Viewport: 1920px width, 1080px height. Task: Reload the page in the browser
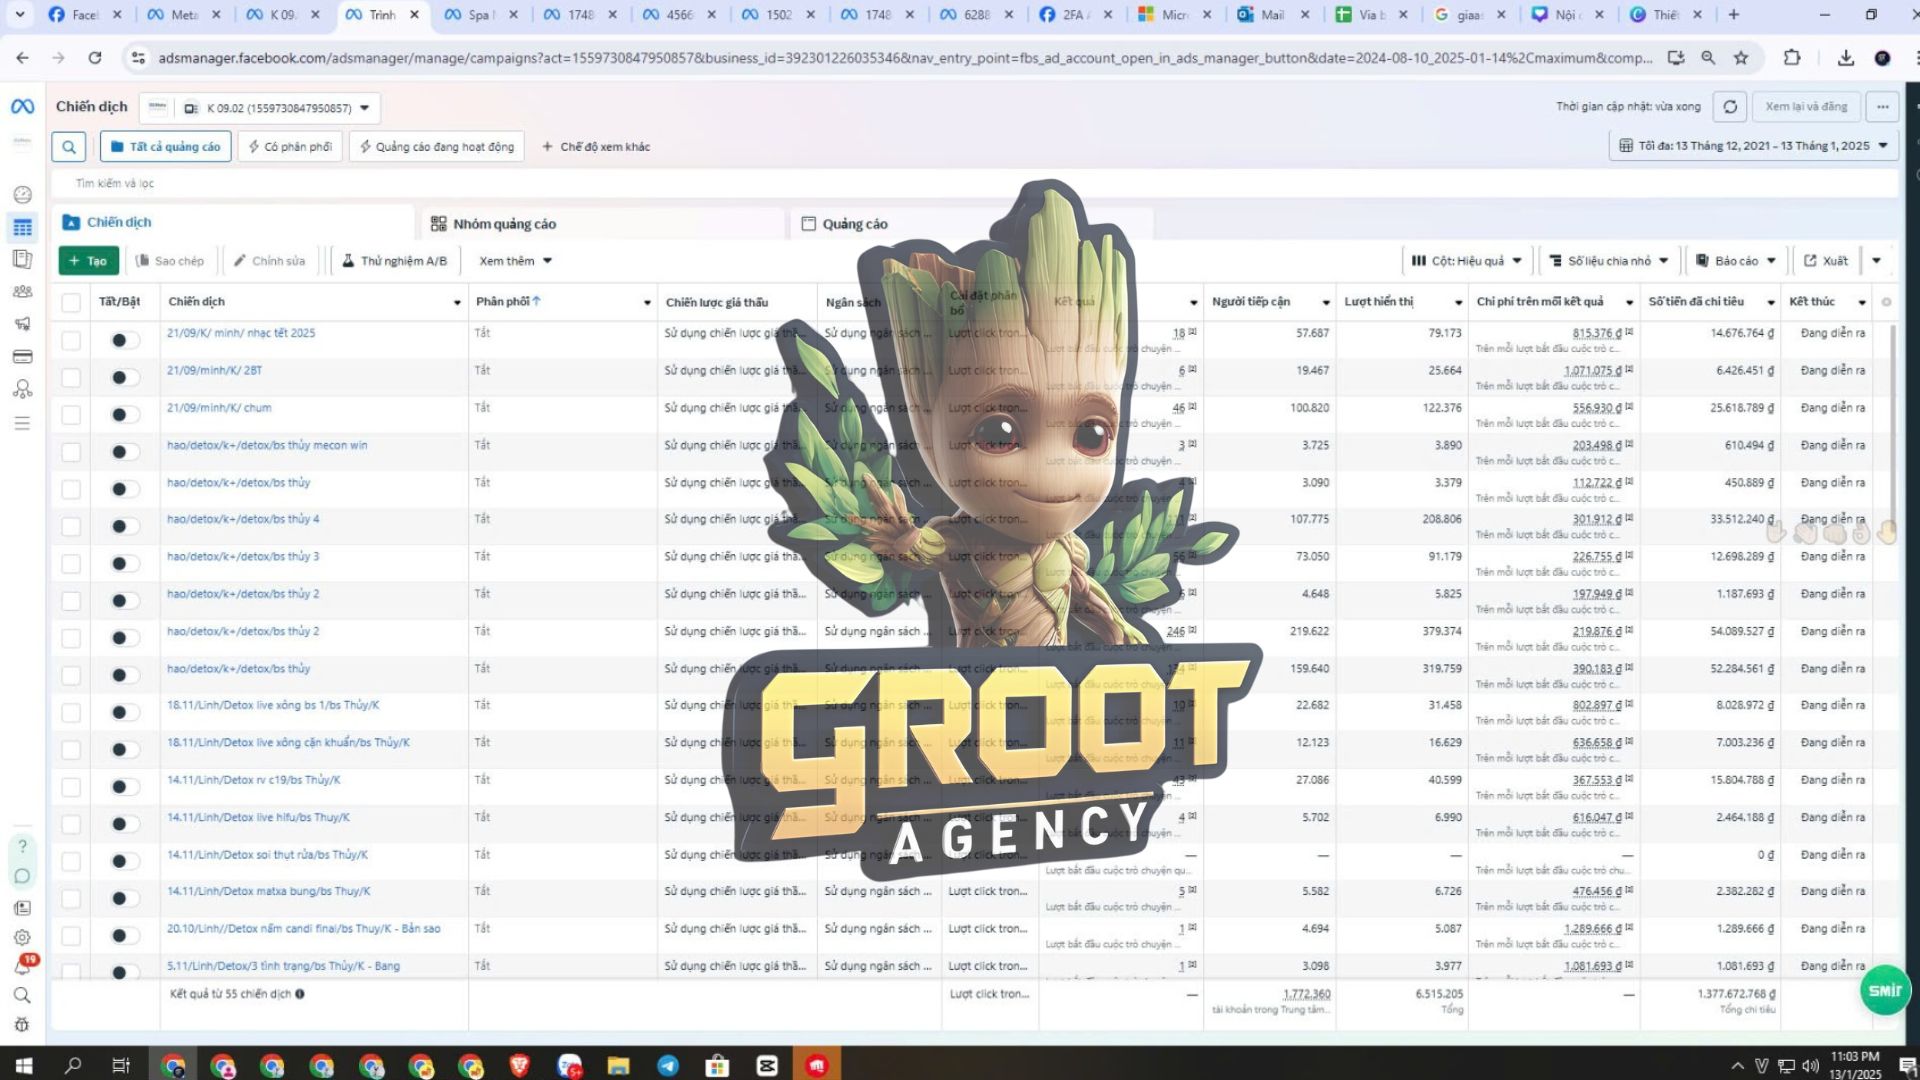pyautogui.click(x=95, y=58)
